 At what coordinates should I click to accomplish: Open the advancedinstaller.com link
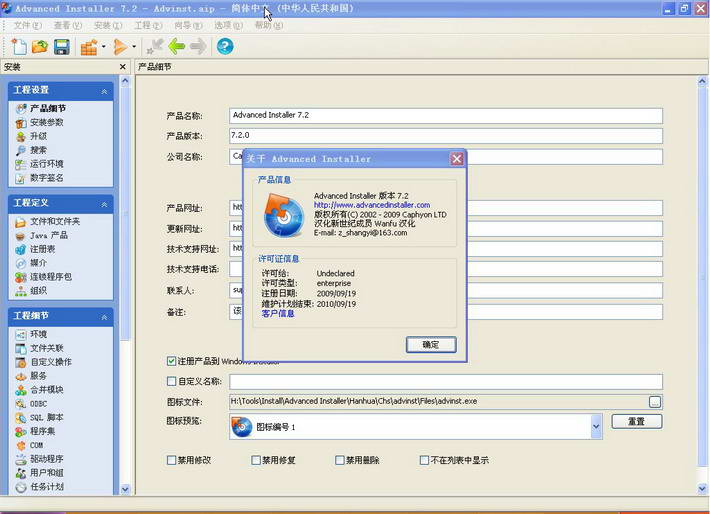click(x=371, y=205)
